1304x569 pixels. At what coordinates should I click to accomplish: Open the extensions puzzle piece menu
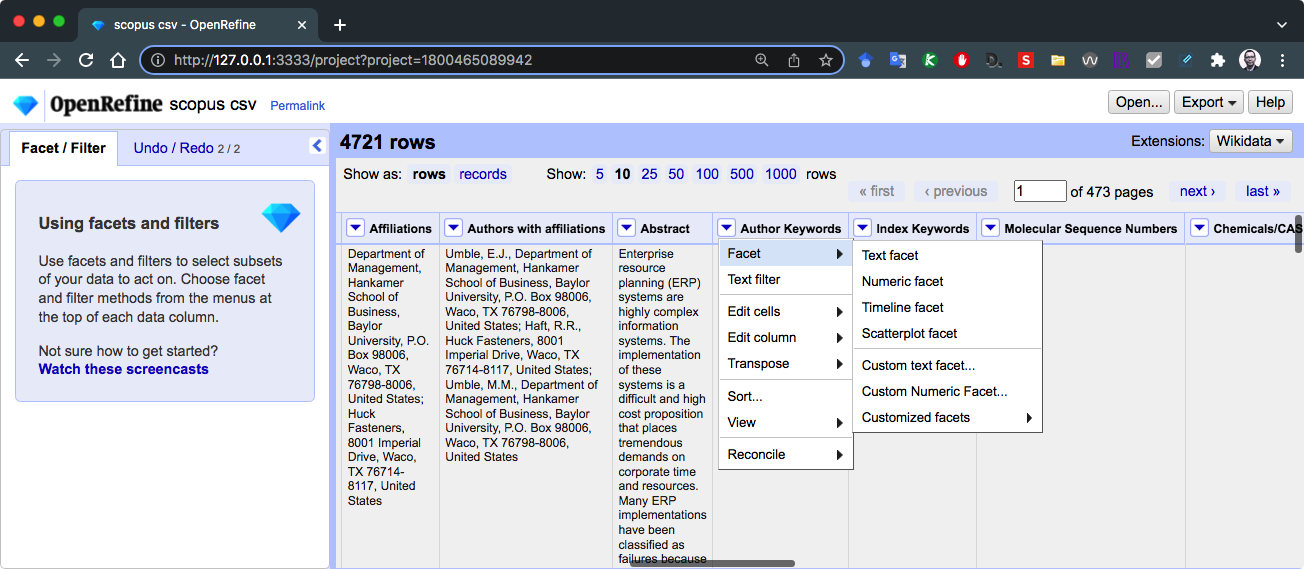click(1218, 60)
